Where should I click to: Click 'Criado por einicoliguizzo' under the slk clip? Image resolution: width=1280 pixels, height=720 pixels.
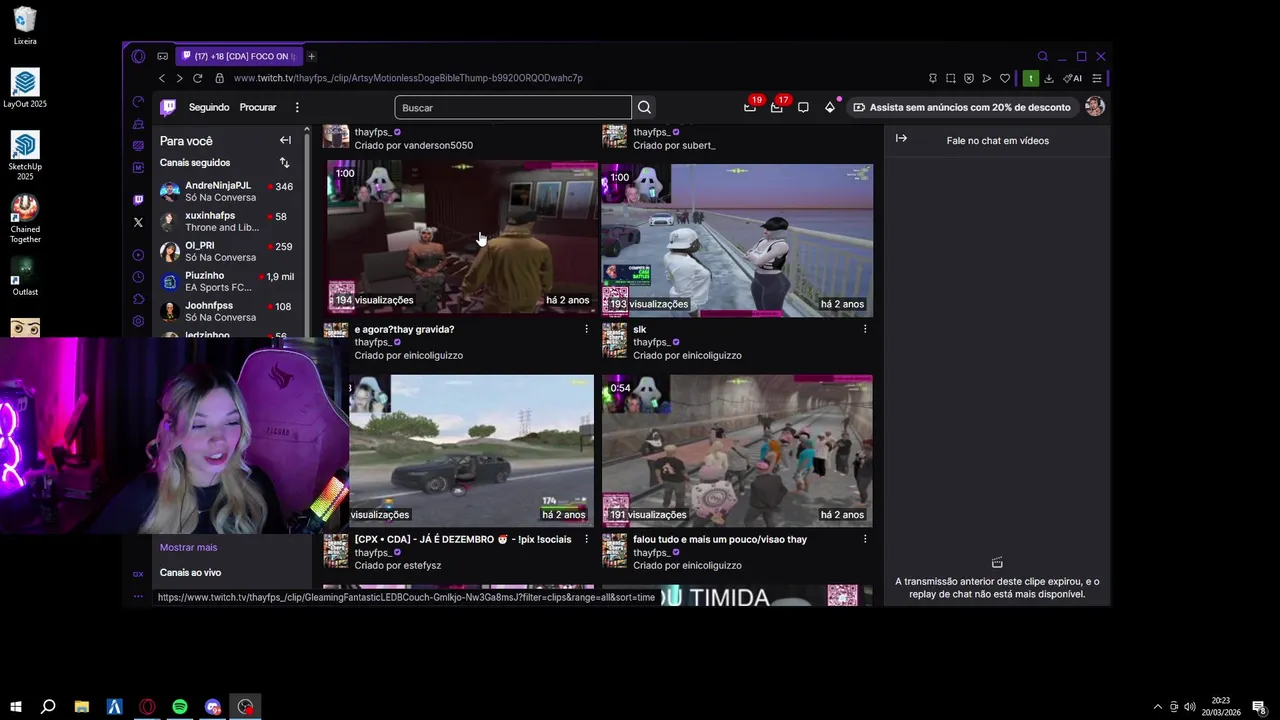tap(687, 355)
